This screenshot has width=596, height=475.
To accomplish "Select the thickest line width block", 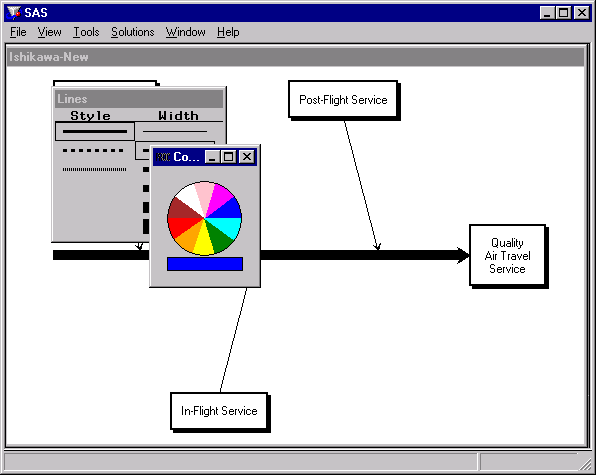I will pyautogui.click(x=146, y=226).
